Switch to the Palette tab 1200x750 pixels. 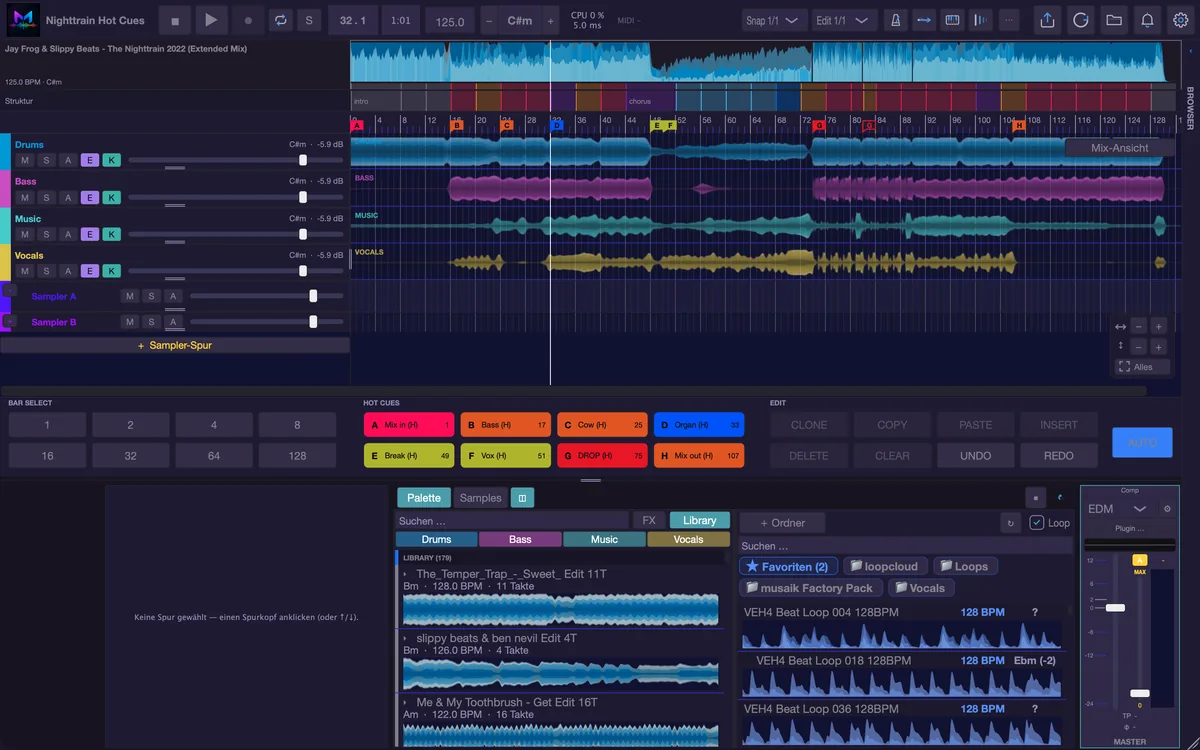[x=424, y=498]
